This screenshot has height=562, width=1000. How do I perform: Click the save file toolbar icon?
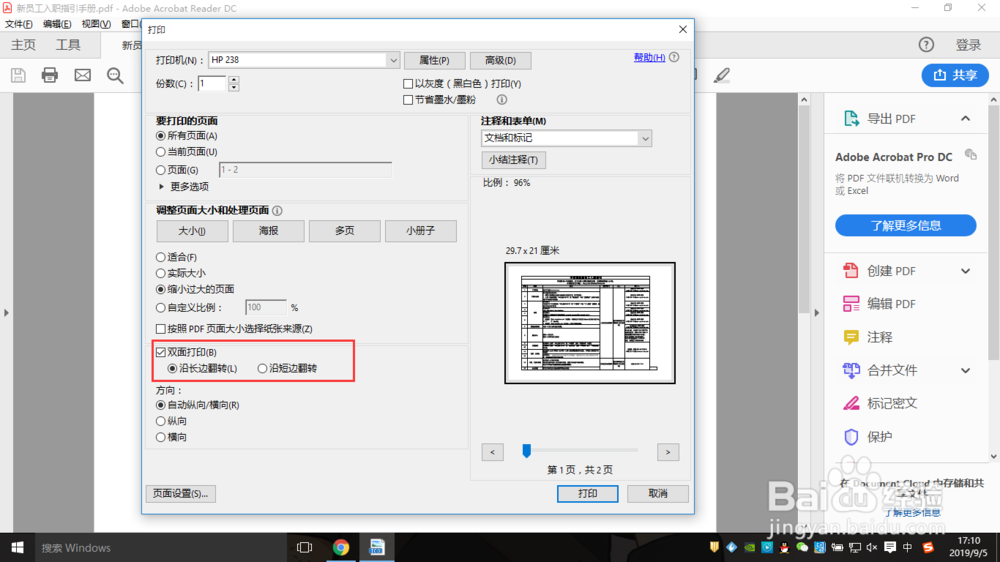tap(18, 75)
